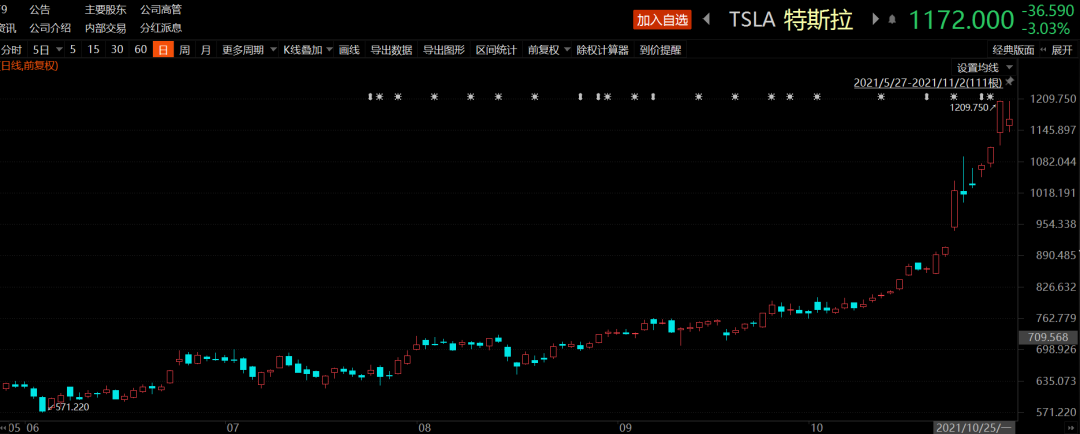Screen dimensions: 1080x434
Task: Click the 826.632 price axis value
Action: point(1054,287)
